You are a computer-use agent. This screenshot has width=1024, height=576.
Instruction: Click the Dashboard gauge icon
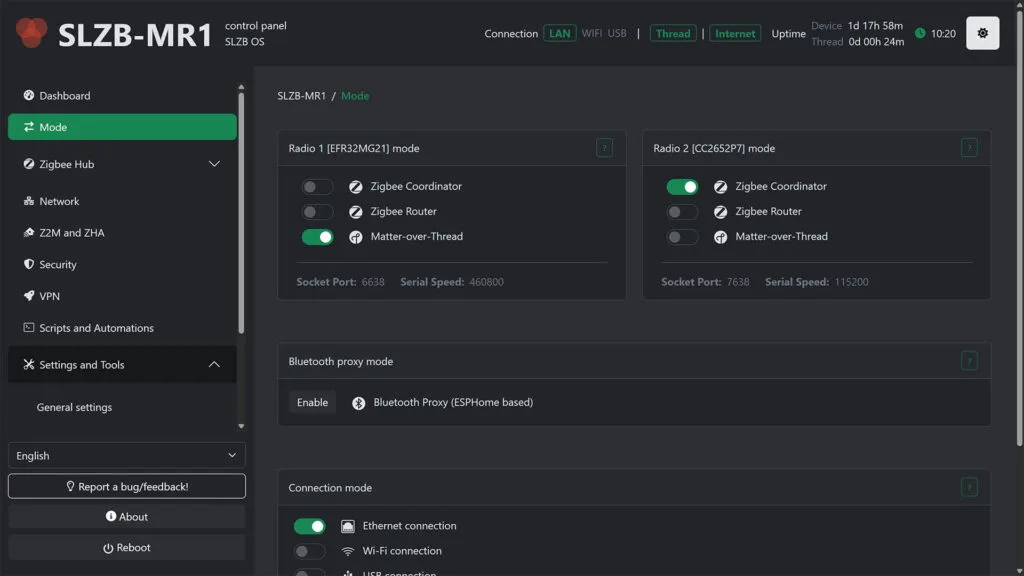[29, 95]
